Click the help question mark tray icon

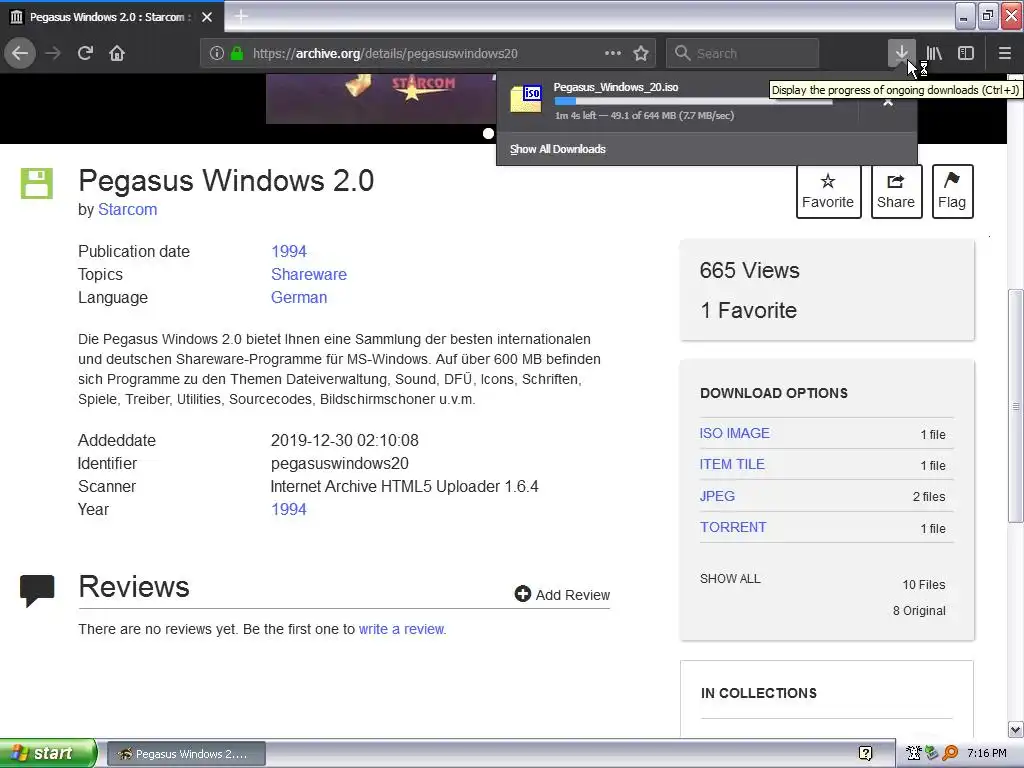pos(865,754)
